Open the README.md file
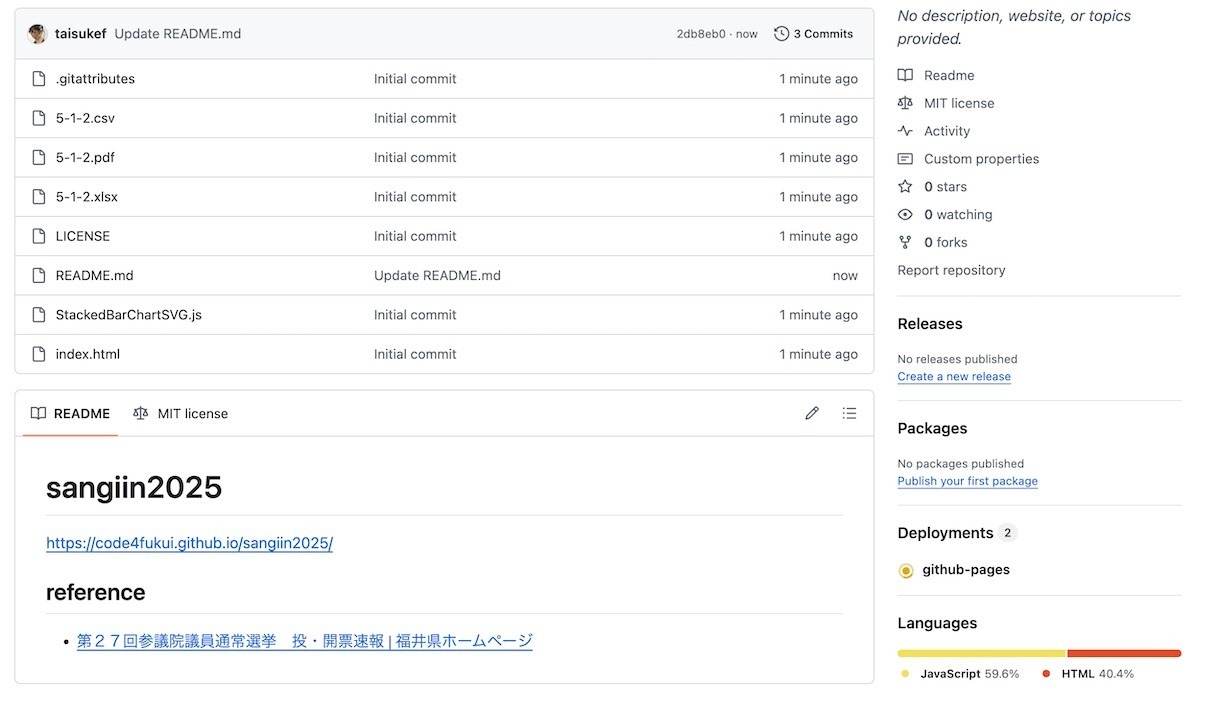Image resolution: width=1220 pixels, height=710 pixels. click(95, 275)
